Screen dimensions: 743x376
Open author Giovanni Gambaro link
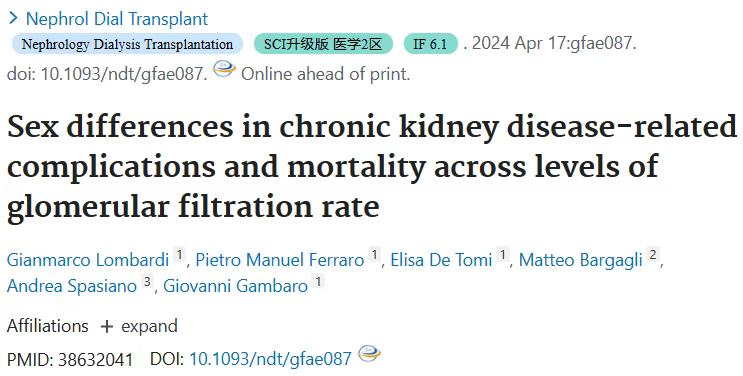236,285
